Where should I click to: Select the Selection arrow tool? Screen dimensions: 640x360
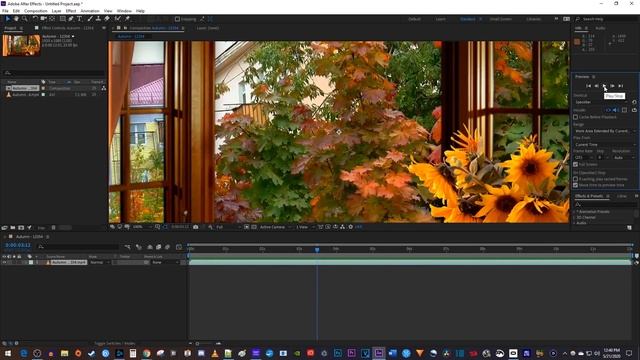[7, 19]
